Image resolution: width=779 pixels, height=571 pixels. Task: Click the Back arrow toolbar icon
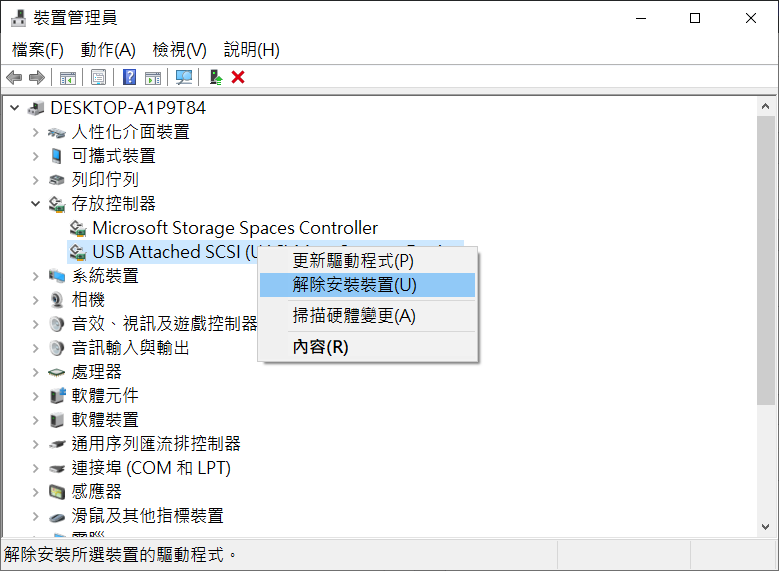14,77
